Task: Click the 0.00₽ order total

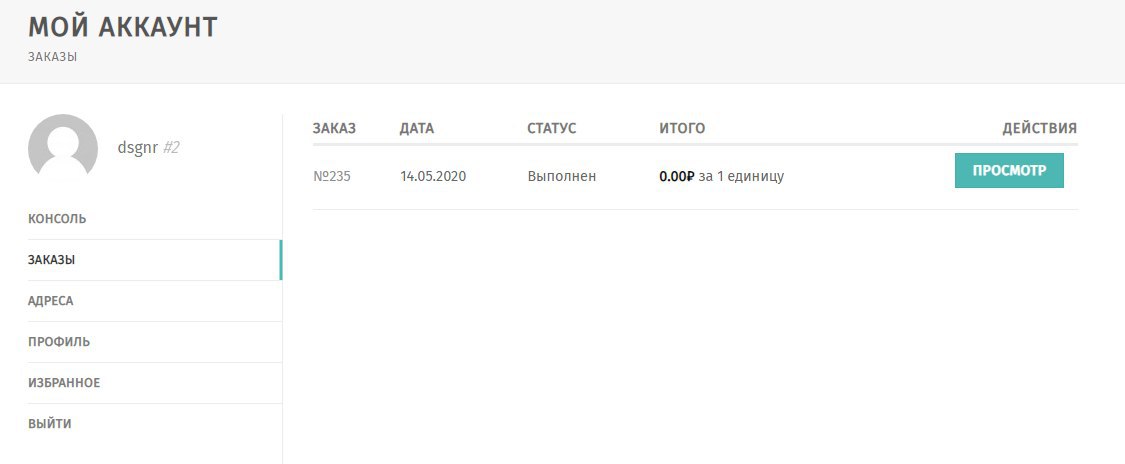Action: pyautogui.click(x=677, y=177)
